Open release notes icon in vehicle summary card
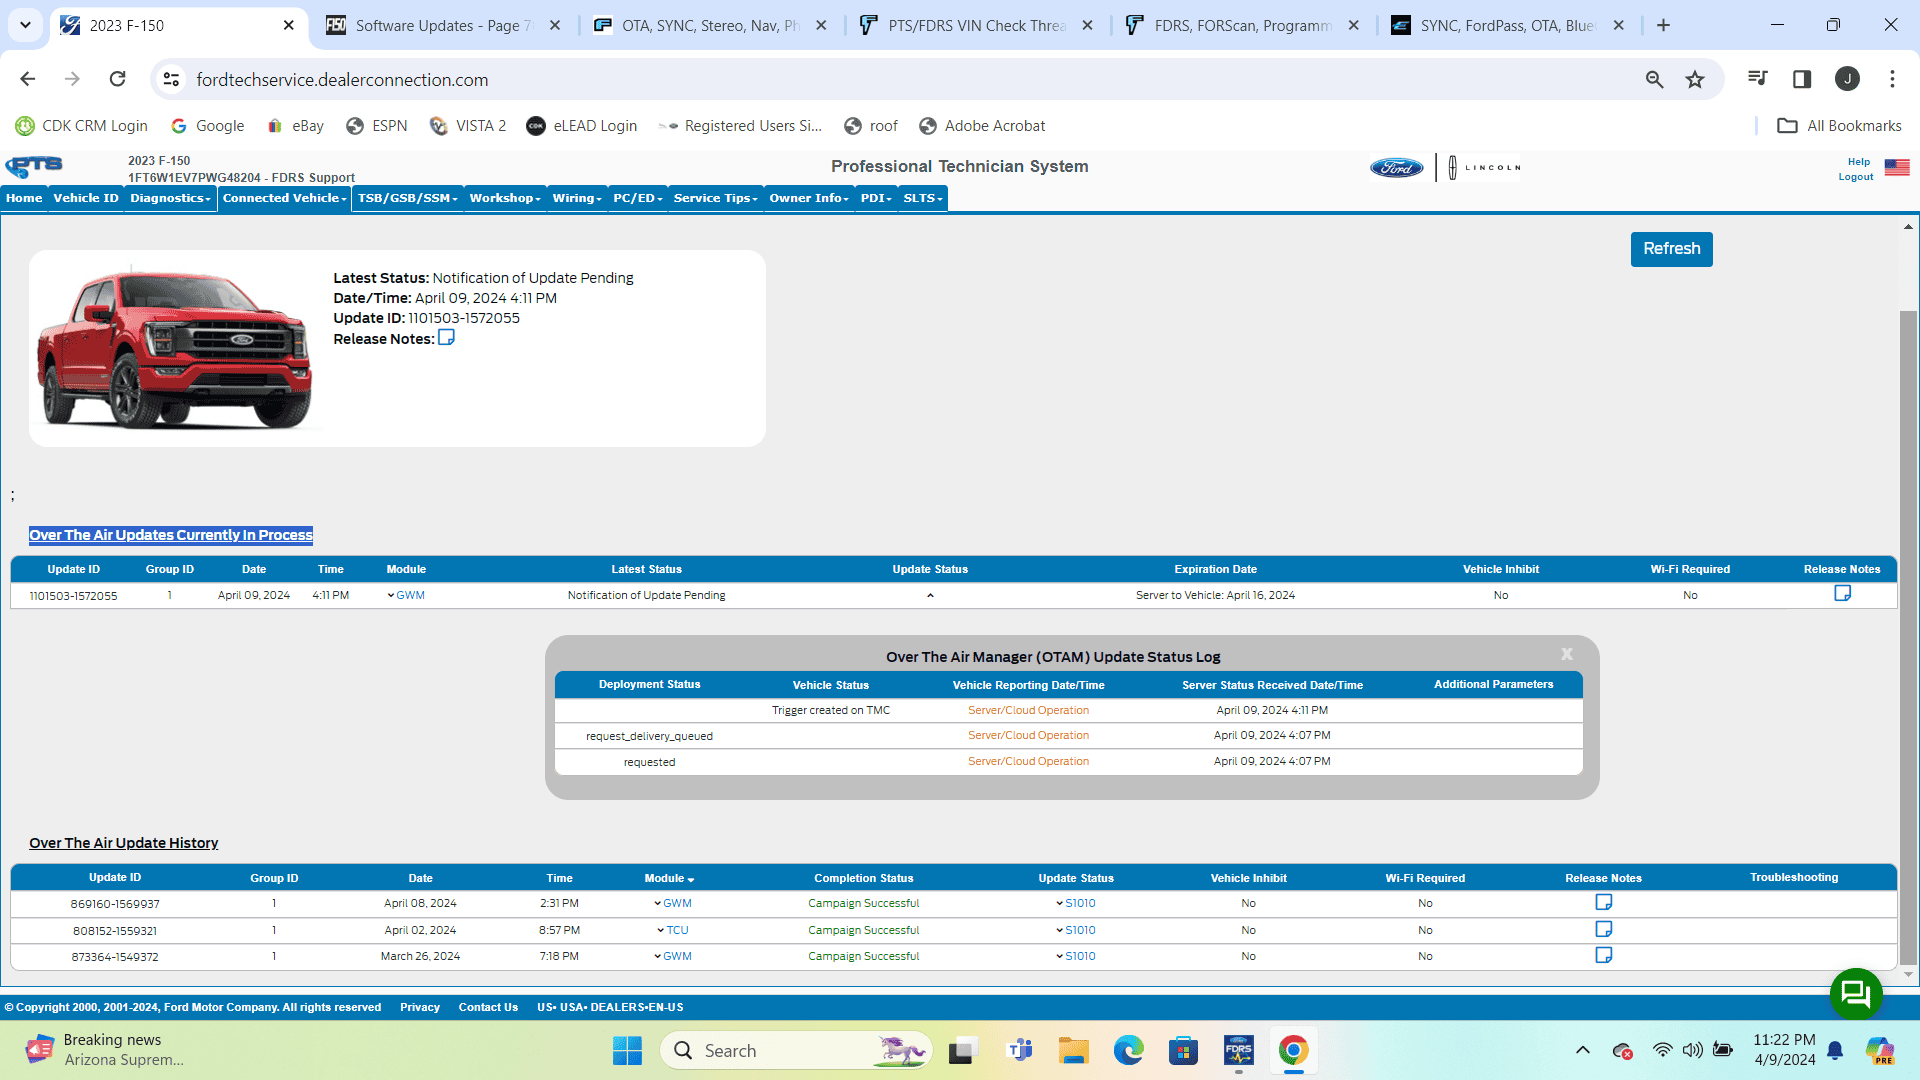Image resolution: width=1920 pixels, height=1080 pixels. click(446, 338)
